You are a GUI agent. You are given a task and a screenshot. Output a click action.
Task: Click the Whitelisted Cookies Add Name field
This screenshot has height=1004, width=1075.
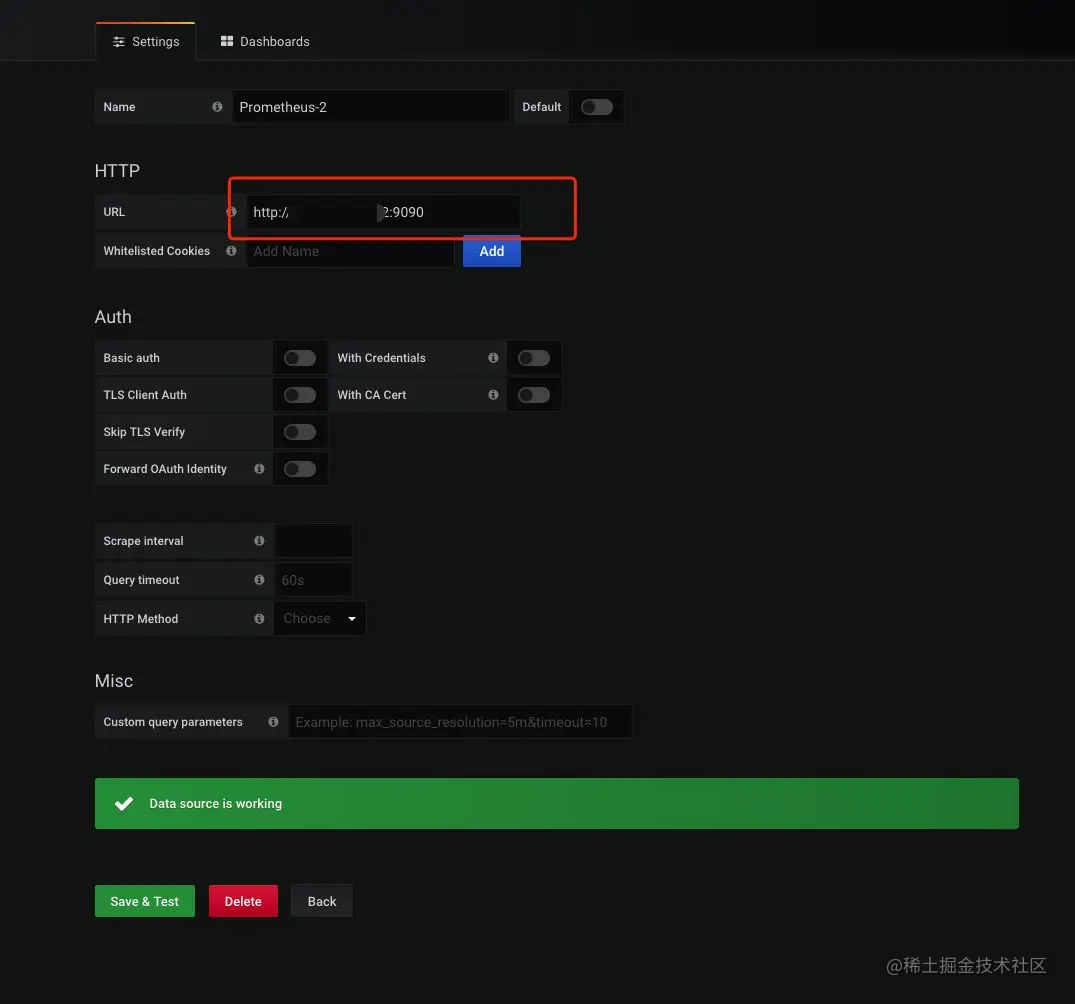pos(350,251)
